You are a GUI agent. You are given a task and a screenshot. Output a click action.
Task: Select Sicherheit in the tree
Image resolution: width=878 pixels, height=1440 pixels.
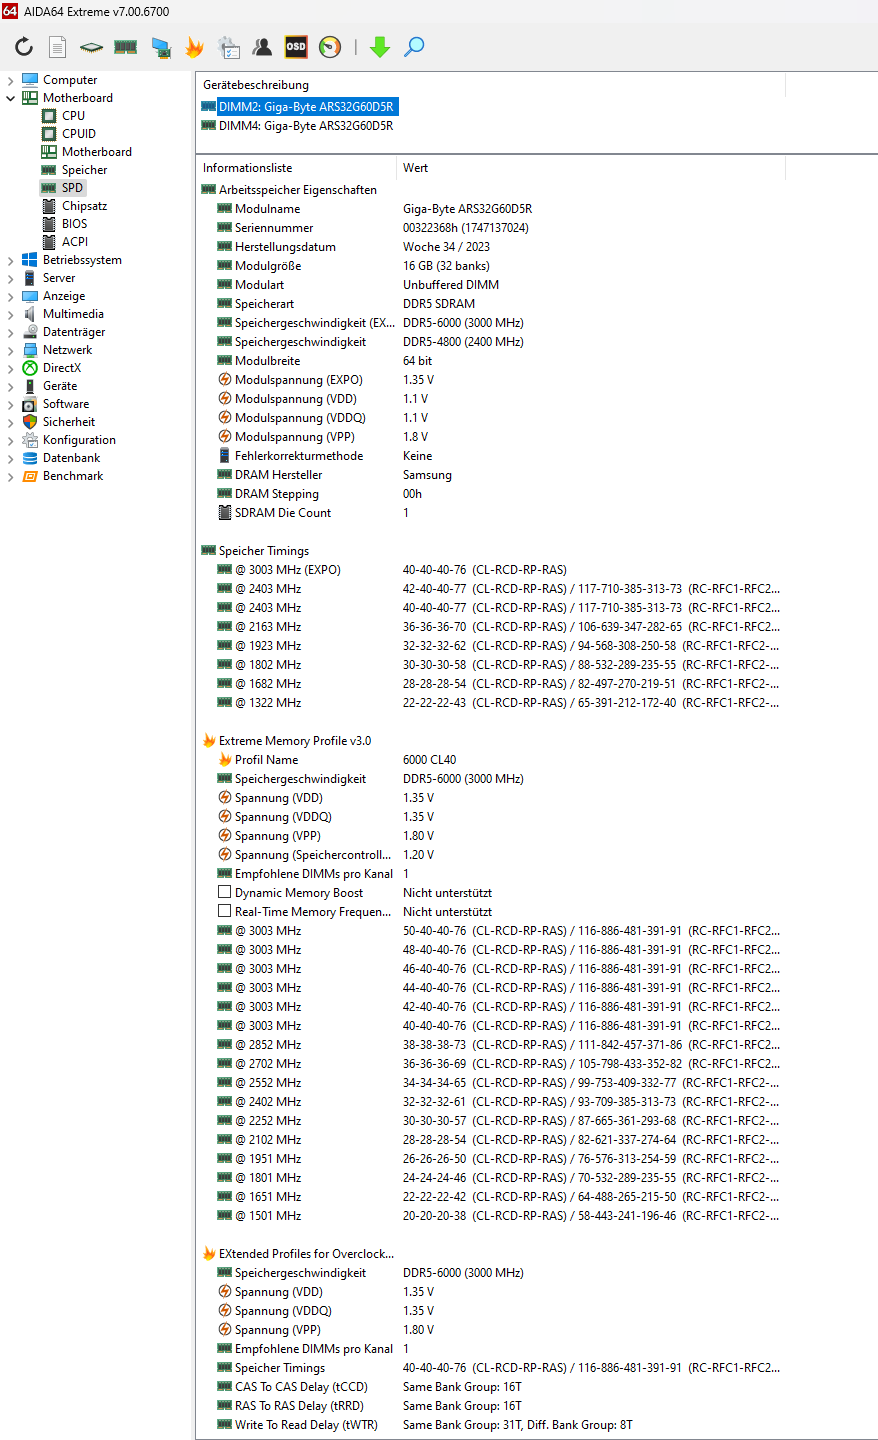[69, 422]
